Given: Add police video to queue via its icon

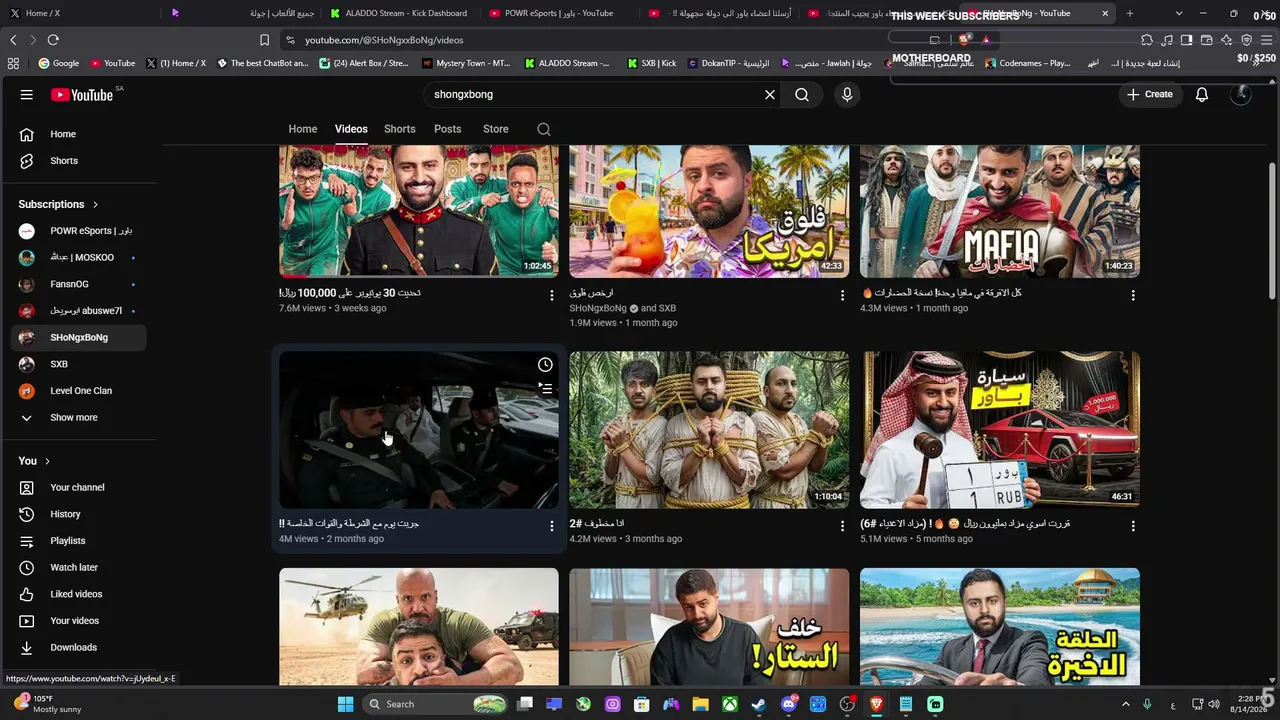Looking at the screenshot, I should point(545,388).
